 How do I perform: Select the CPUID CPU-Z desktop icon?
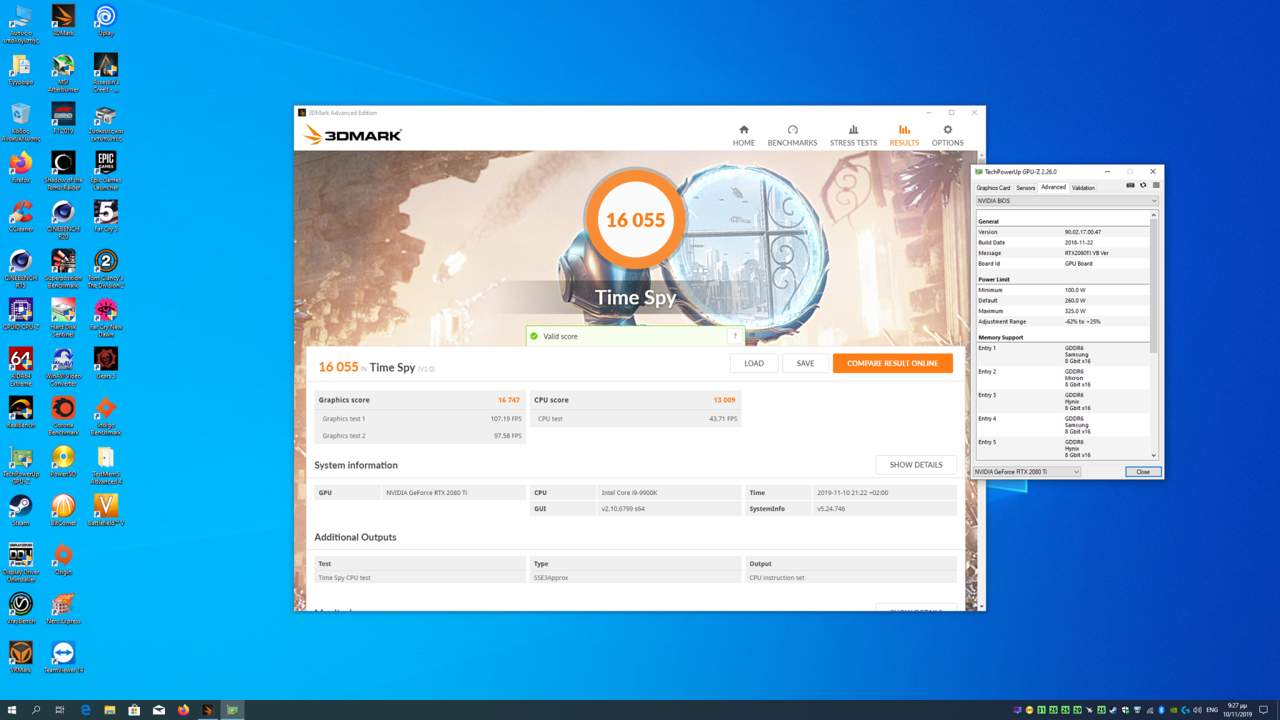click(x=20, y=314)
